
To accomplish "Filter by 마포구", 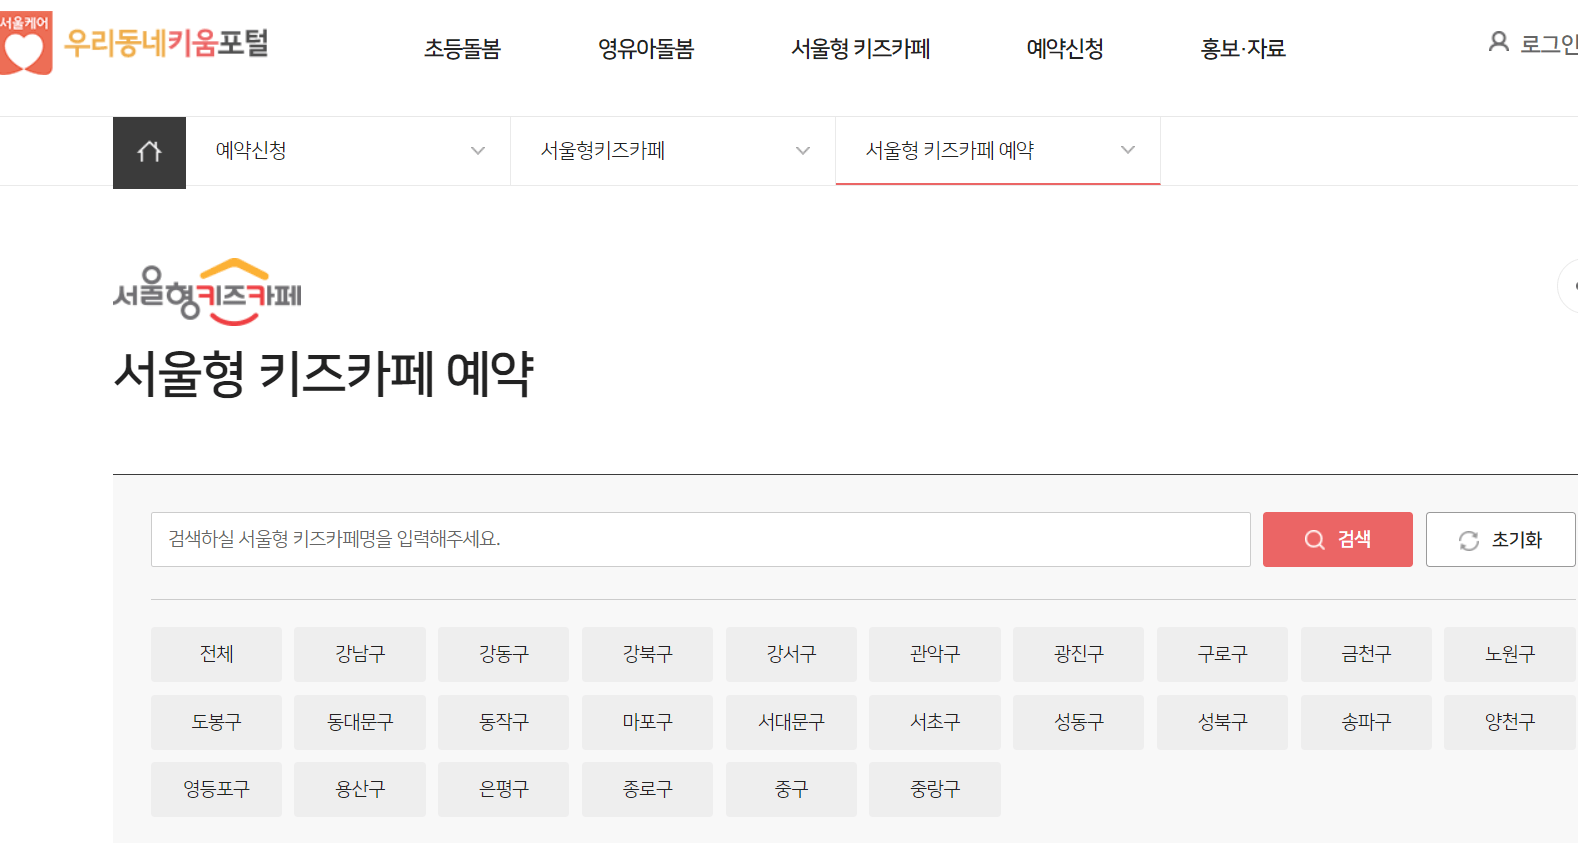I will [647, 722].
